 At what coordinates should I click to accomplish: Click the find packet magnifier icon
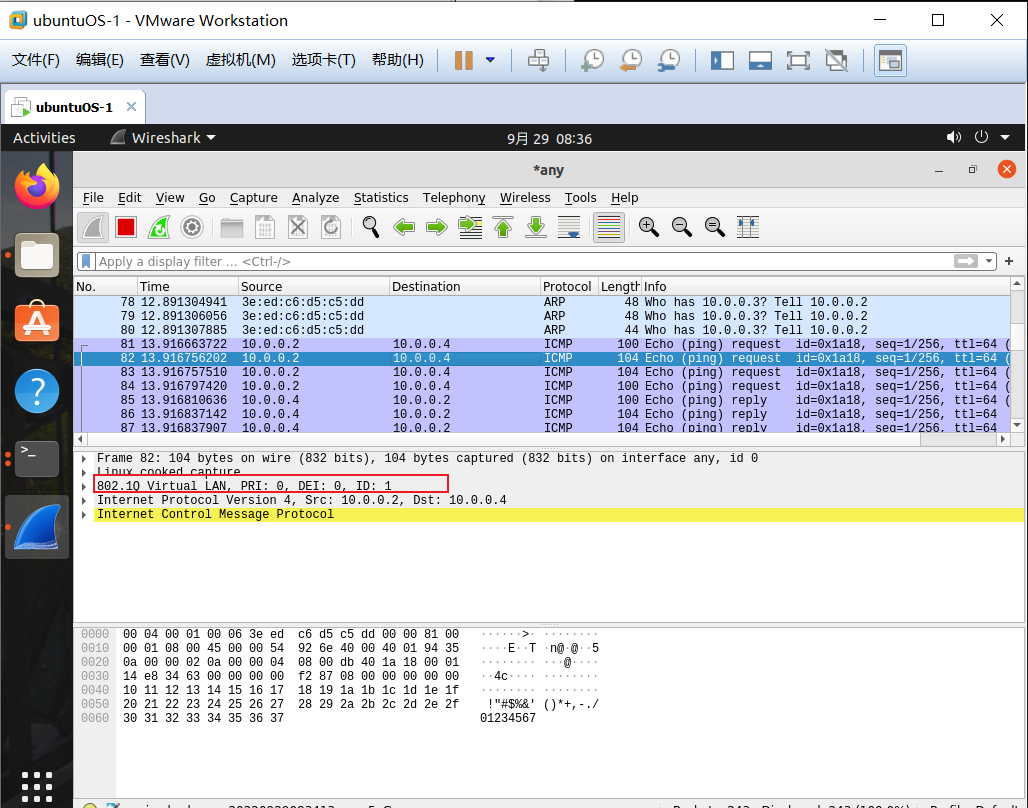pos(371,227)
